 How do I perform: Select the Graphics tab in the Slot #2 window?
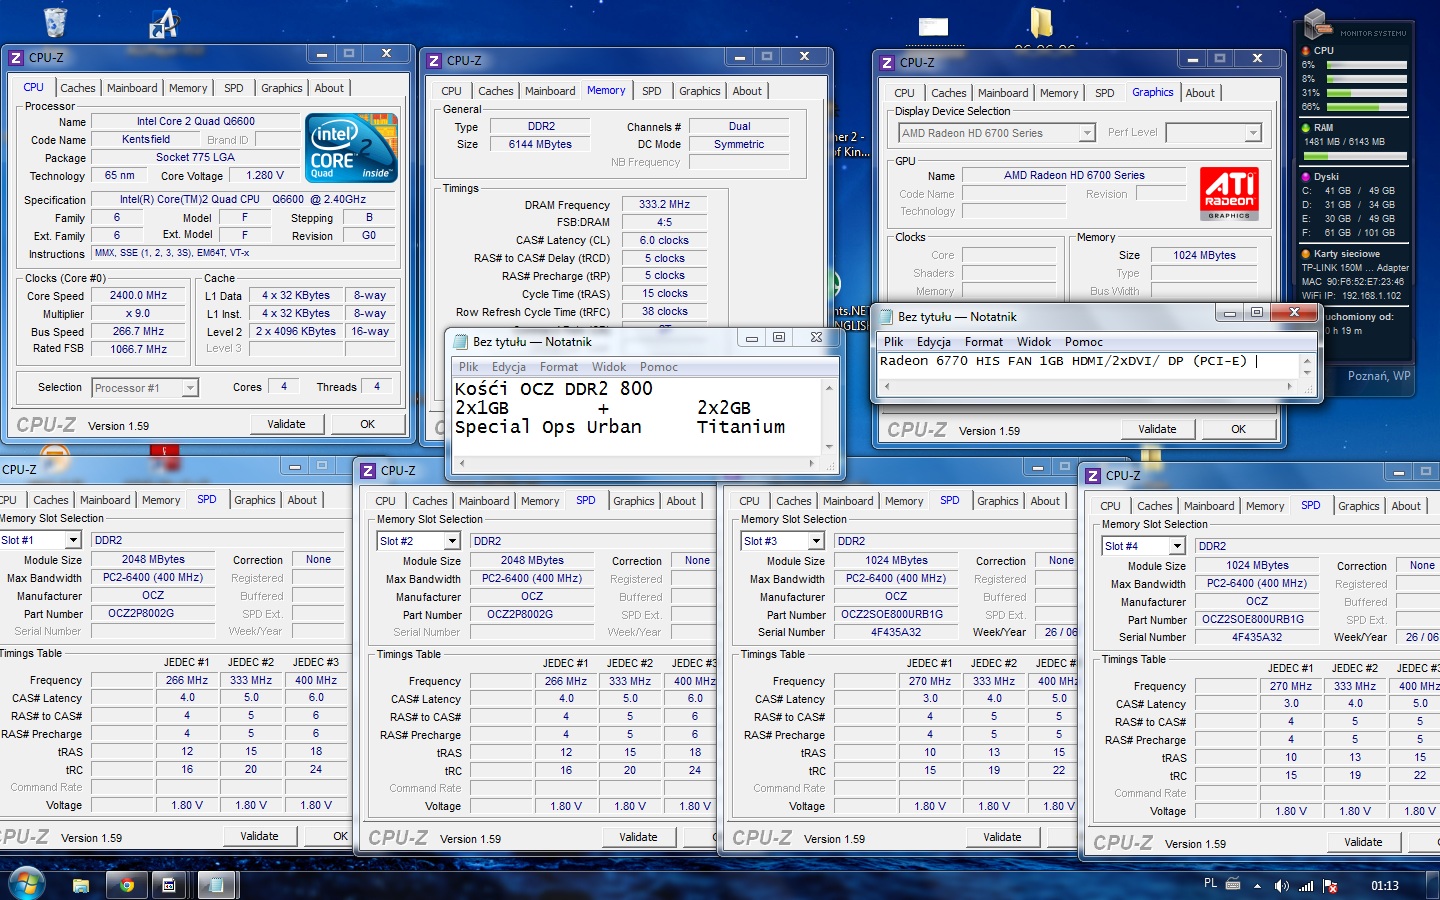(x=634, y=501)
